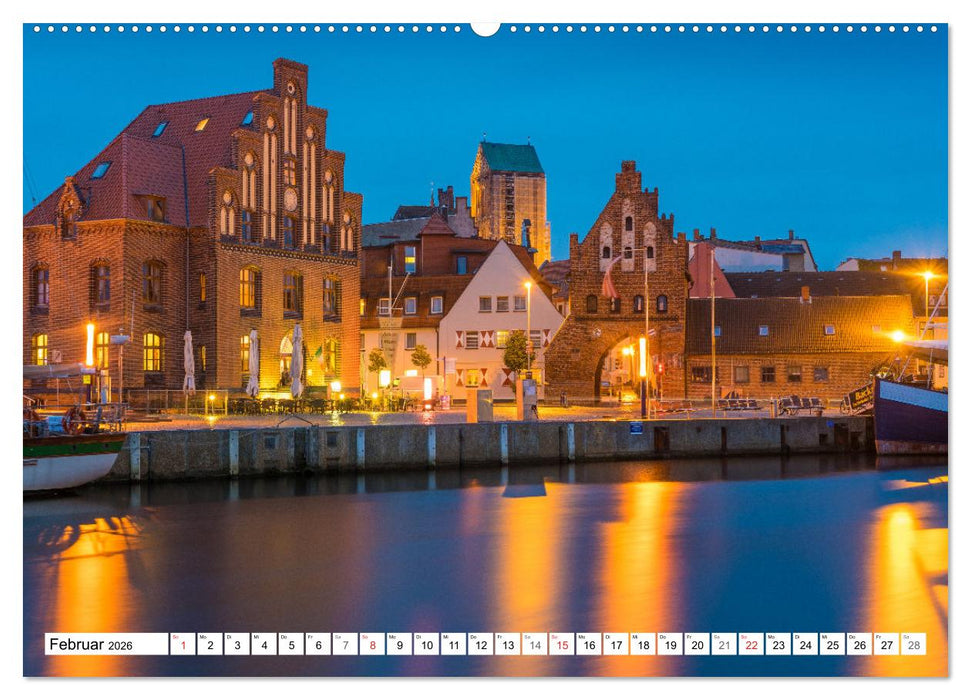Click date 3 labeled Di
971x700 pixels.
pos(237,648)
